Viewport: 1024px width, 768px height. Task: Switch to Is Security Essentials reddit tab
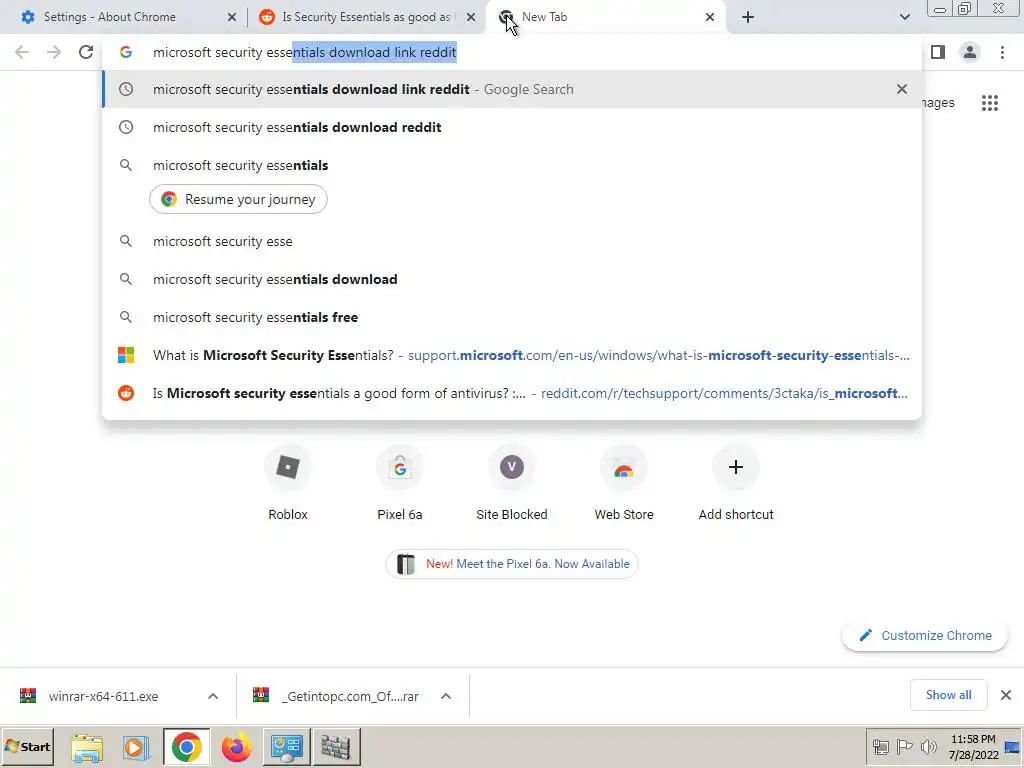(x=367, y=17)
